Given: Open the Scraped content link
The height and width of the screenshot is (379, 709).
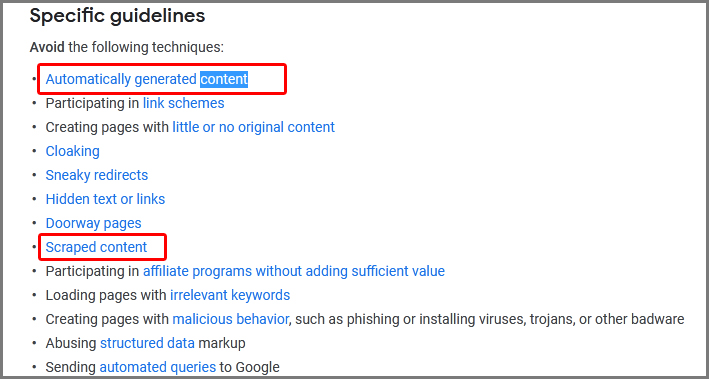Looking at the screenshot, I should (96, 247).
